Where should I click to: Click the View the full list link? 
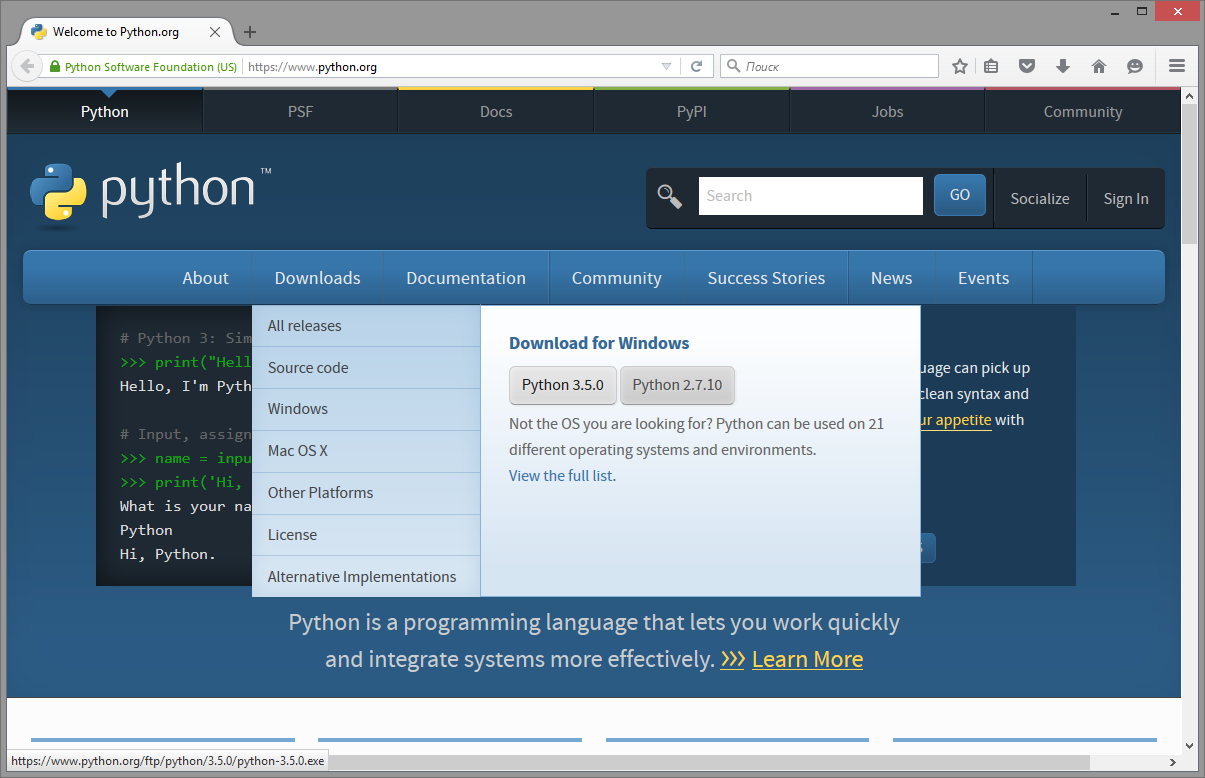coord(561,476)
